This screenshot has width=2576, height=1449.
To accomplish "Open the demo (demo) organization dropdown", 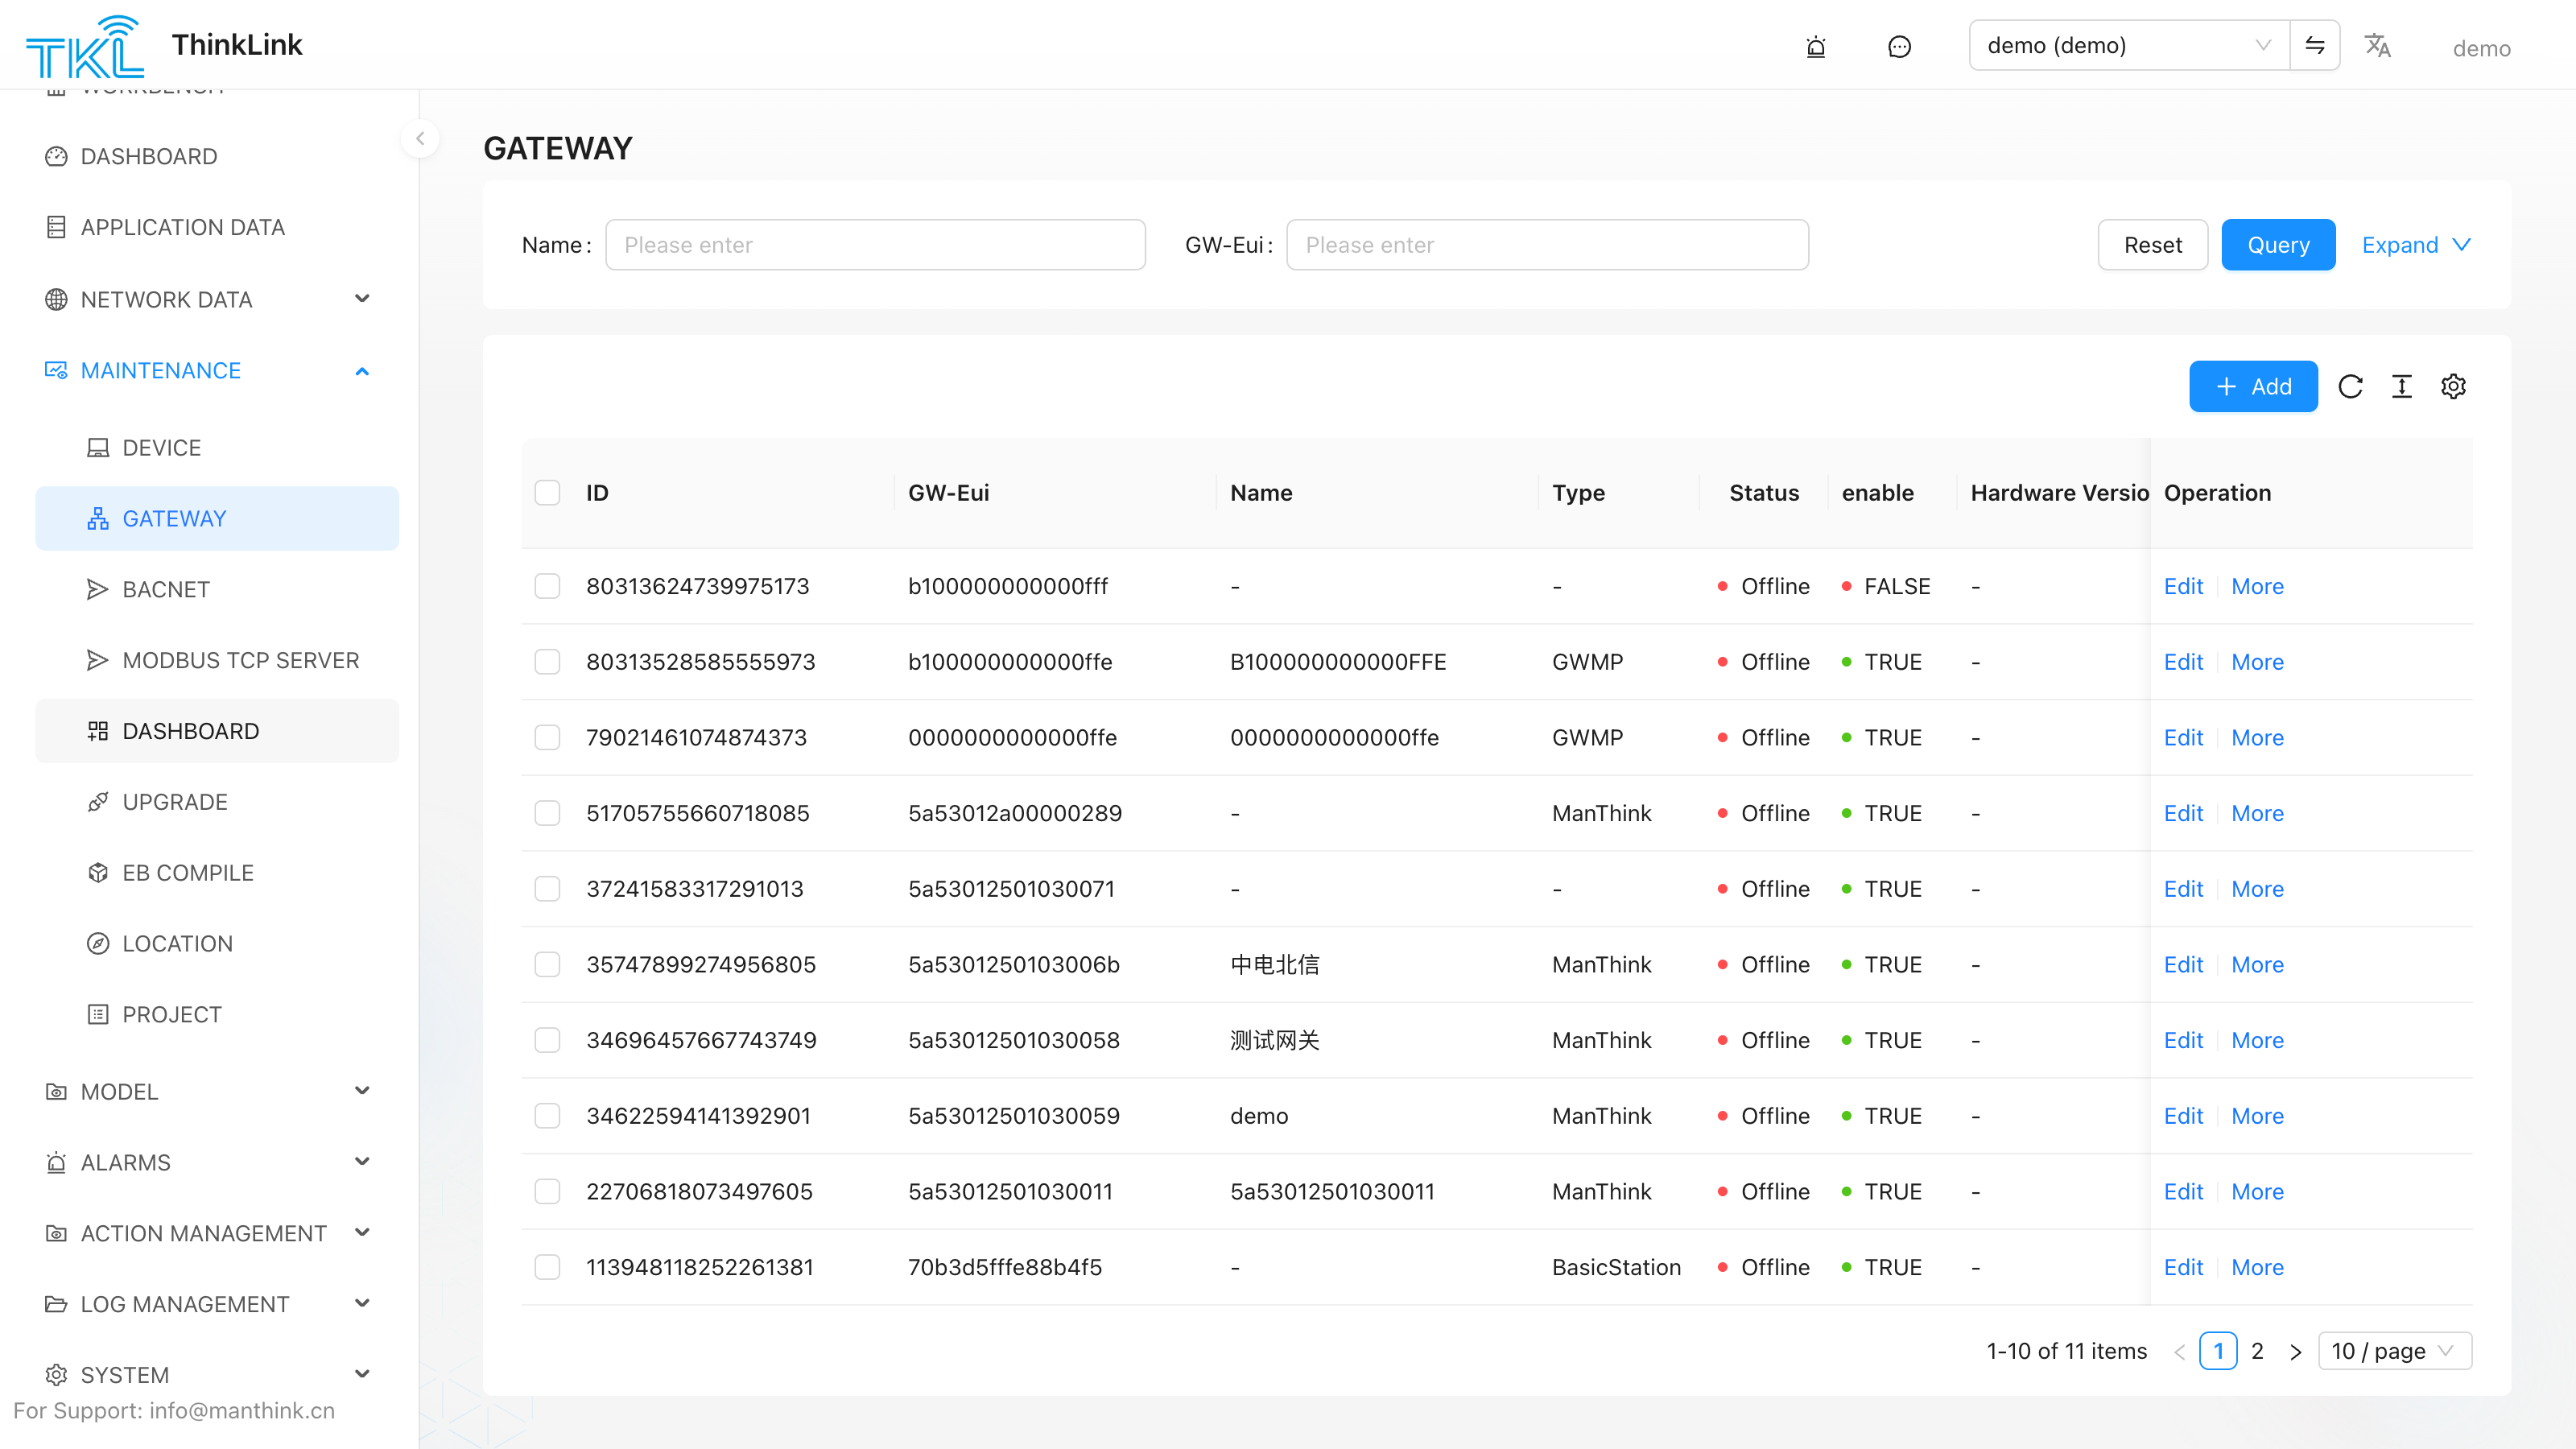I will 2129,45.
